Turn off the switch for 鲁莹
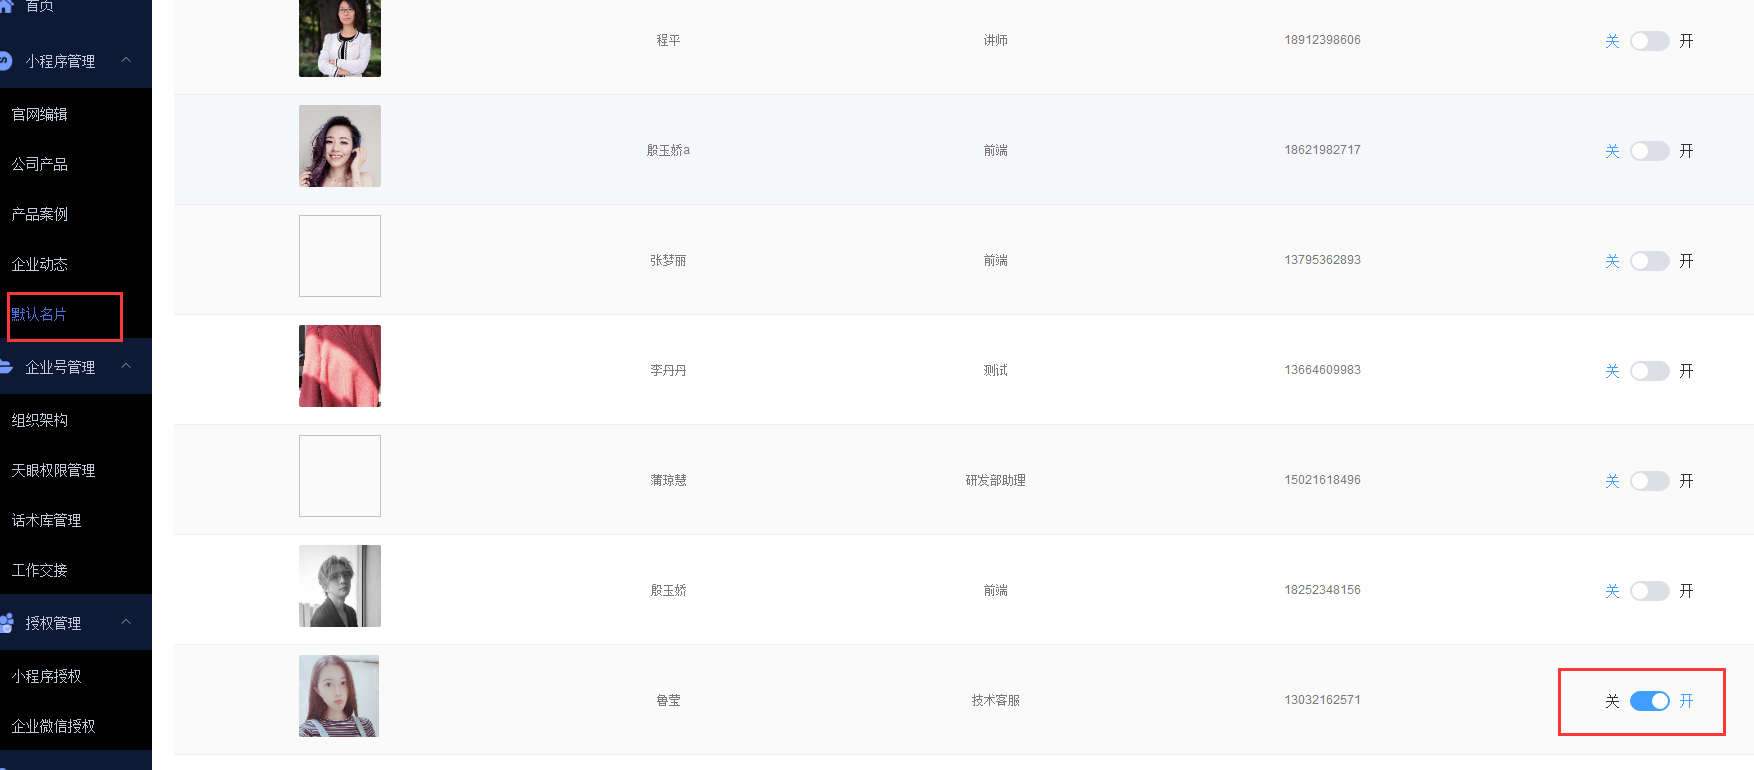Image resolution: width=1754 pixels, height=770 pixels. pyautogui.click(x=1649, y=701)
